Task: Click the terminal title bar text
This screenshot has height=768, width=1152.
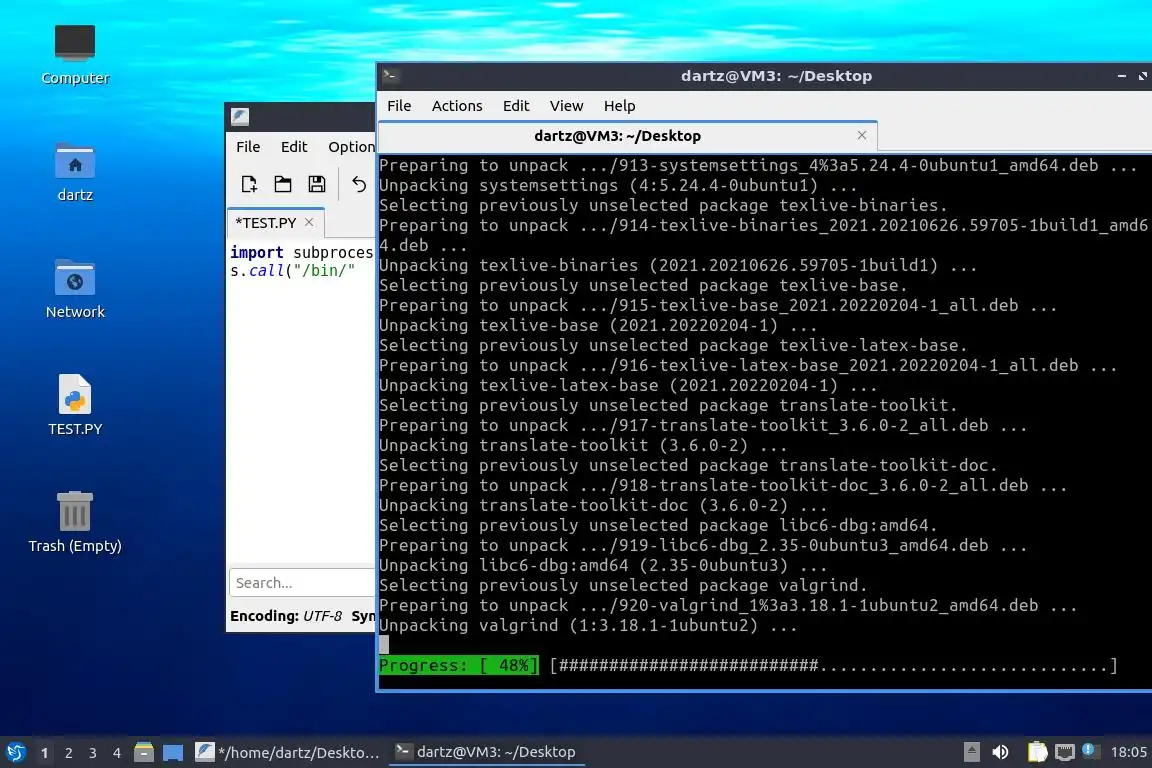Action: [x=777, y=76]
